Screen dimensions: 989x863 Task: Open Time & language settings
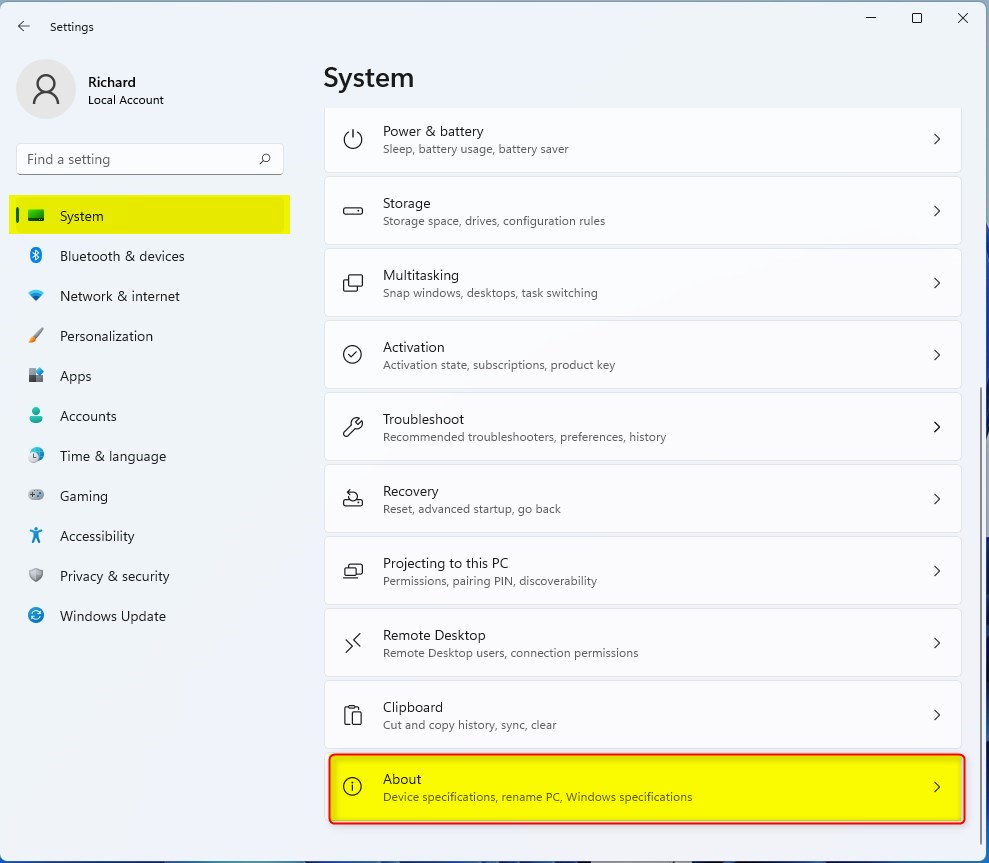(x=112, y=456)
